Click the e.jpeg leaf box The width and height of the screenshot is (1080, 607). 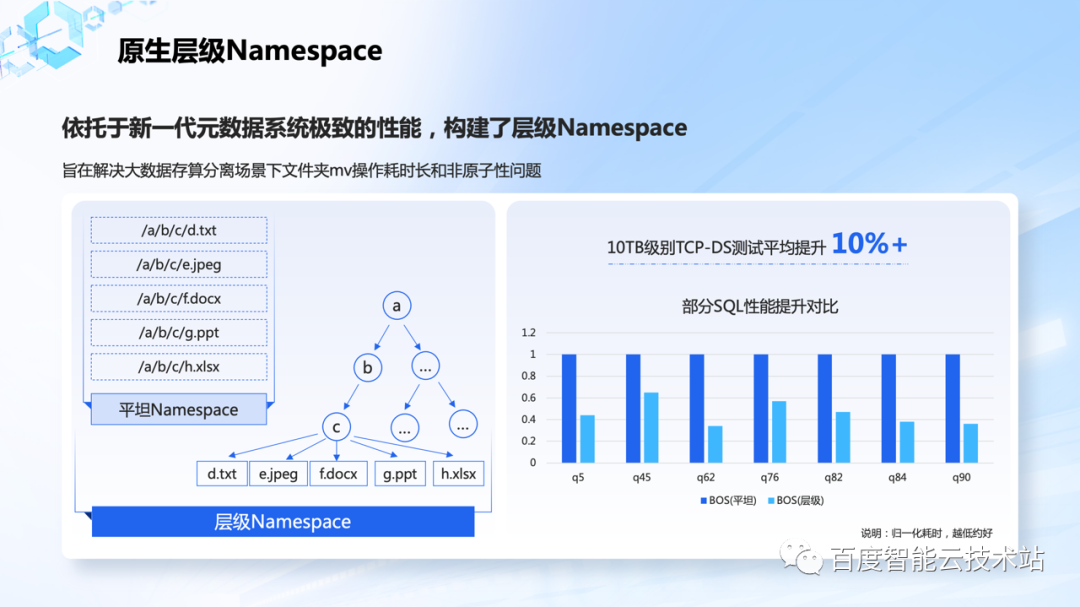tap(278, 474)
